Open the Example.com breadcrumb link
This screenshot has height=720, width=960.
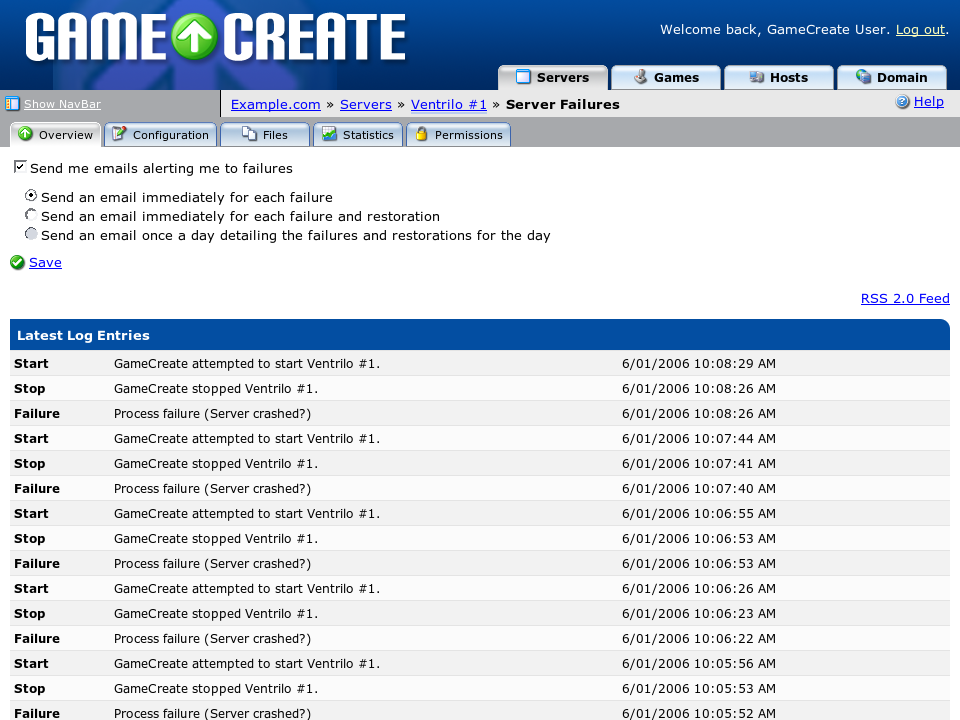[x=276, y=105]
